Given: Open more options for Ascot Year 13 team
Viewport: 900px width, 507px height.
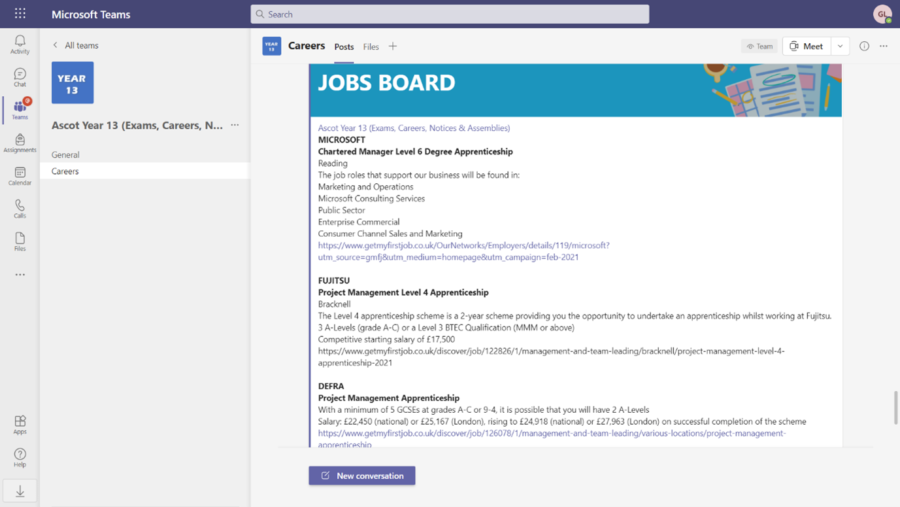Looking at the screenshot, I should [235, 125].
